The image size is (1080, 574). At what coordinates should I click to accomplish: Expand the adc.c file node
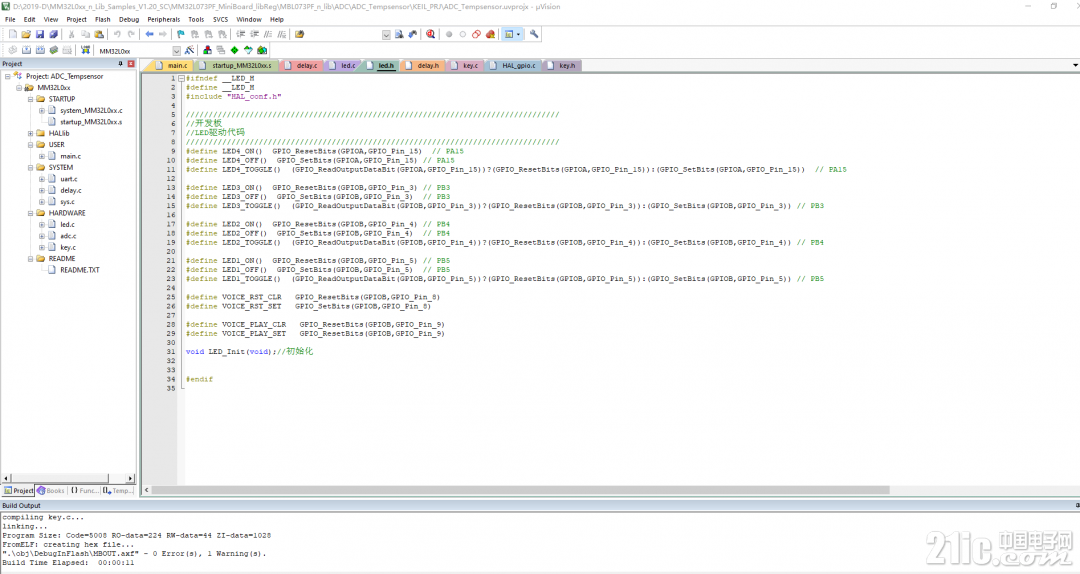coord(41,236)
